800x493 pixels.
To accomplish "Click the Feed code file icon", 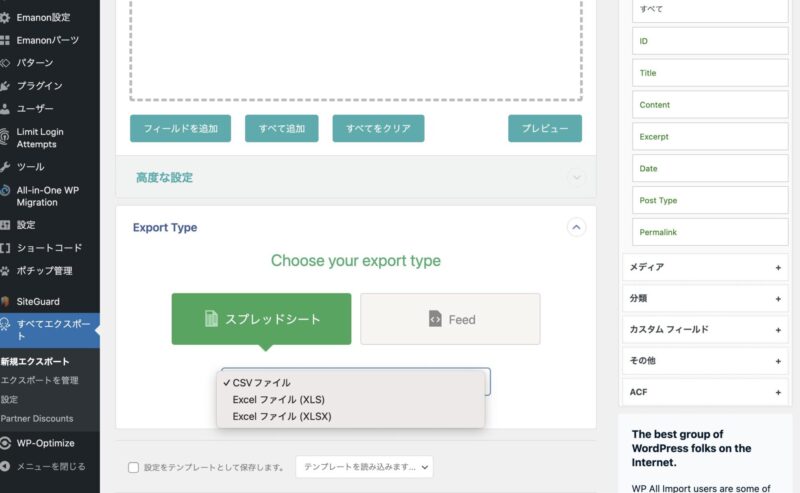I will click(435, 319).
